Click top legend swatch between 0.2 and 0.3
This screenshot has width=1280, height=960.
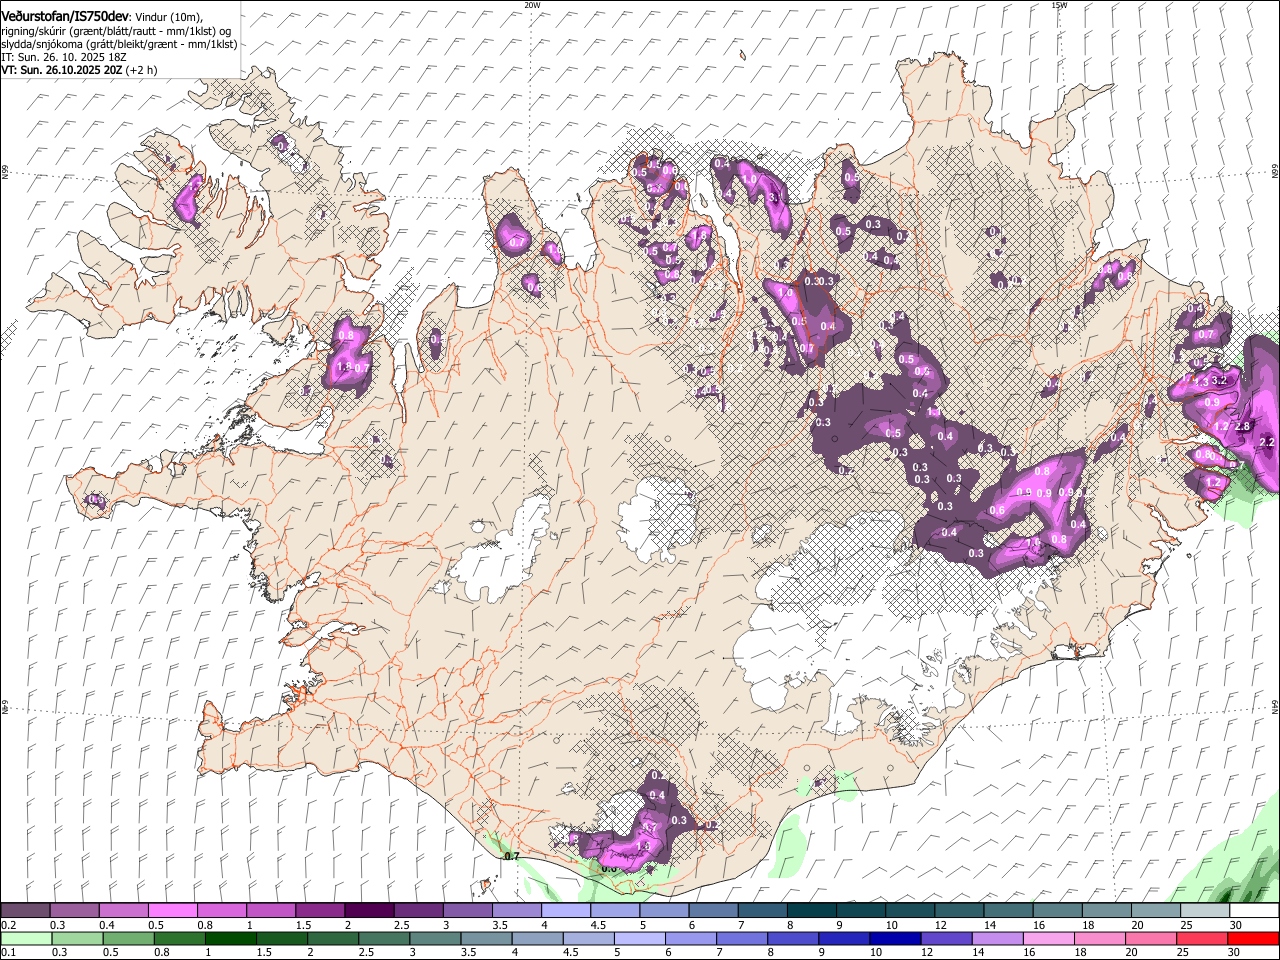25,911
